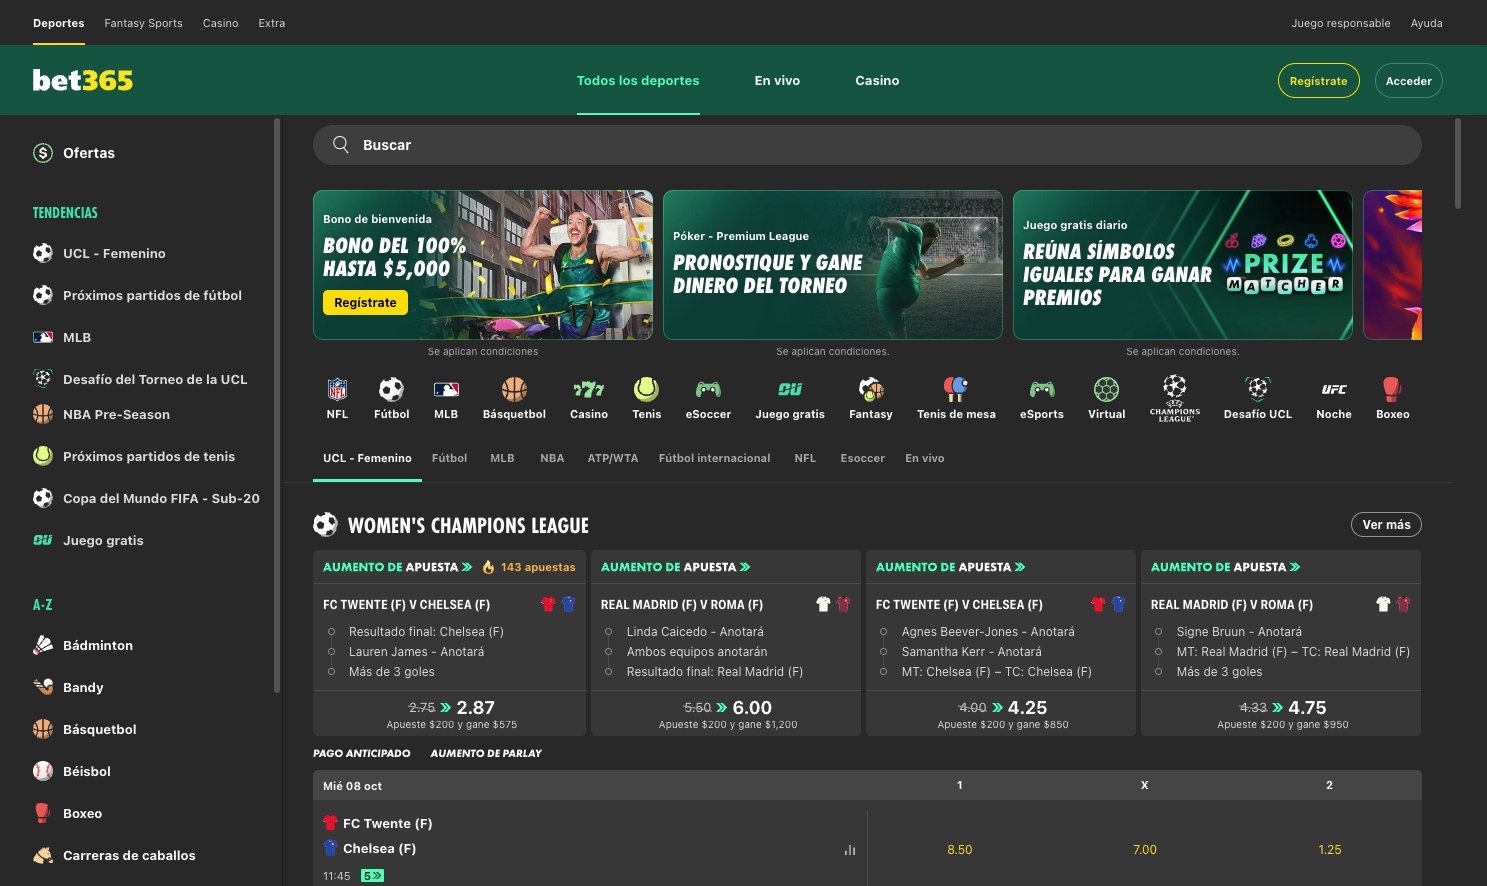Click Ver más for Women's Champions League

tap(1386, 524)
